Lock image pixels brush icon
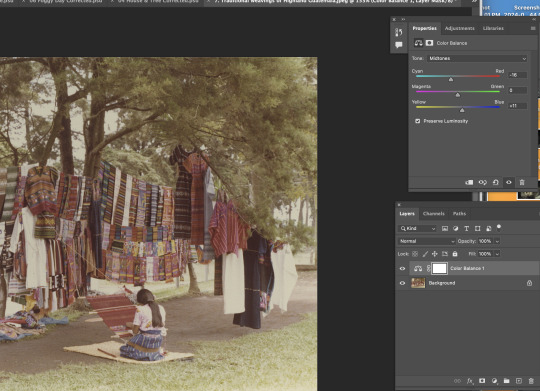This screenshot has height=391, width=540. click(x=425, y=254)
